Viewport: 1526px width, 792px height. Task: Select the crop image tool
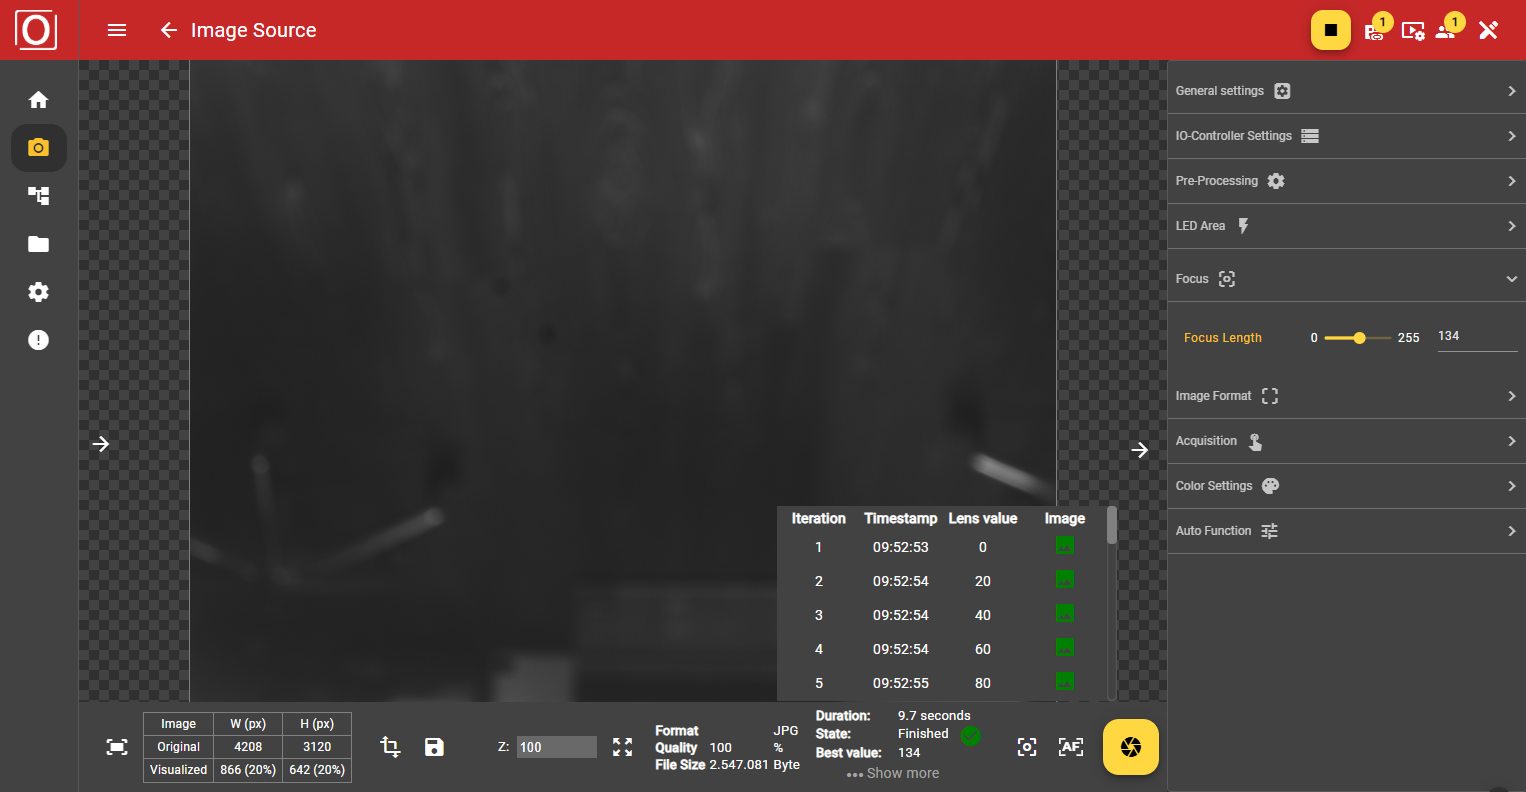coord(389,747)
